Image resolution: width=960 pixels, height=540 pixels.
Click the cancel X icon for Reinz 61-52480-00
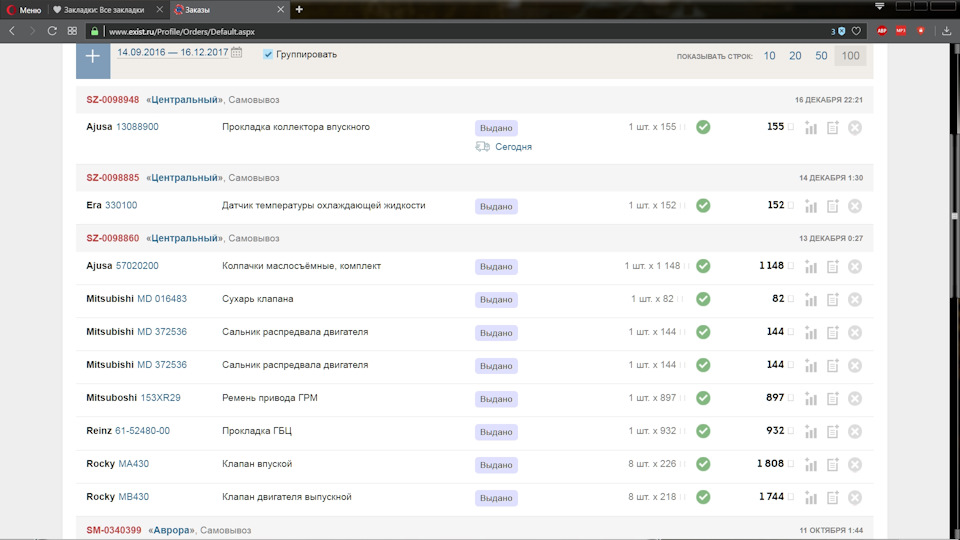(x=855, y=431)
